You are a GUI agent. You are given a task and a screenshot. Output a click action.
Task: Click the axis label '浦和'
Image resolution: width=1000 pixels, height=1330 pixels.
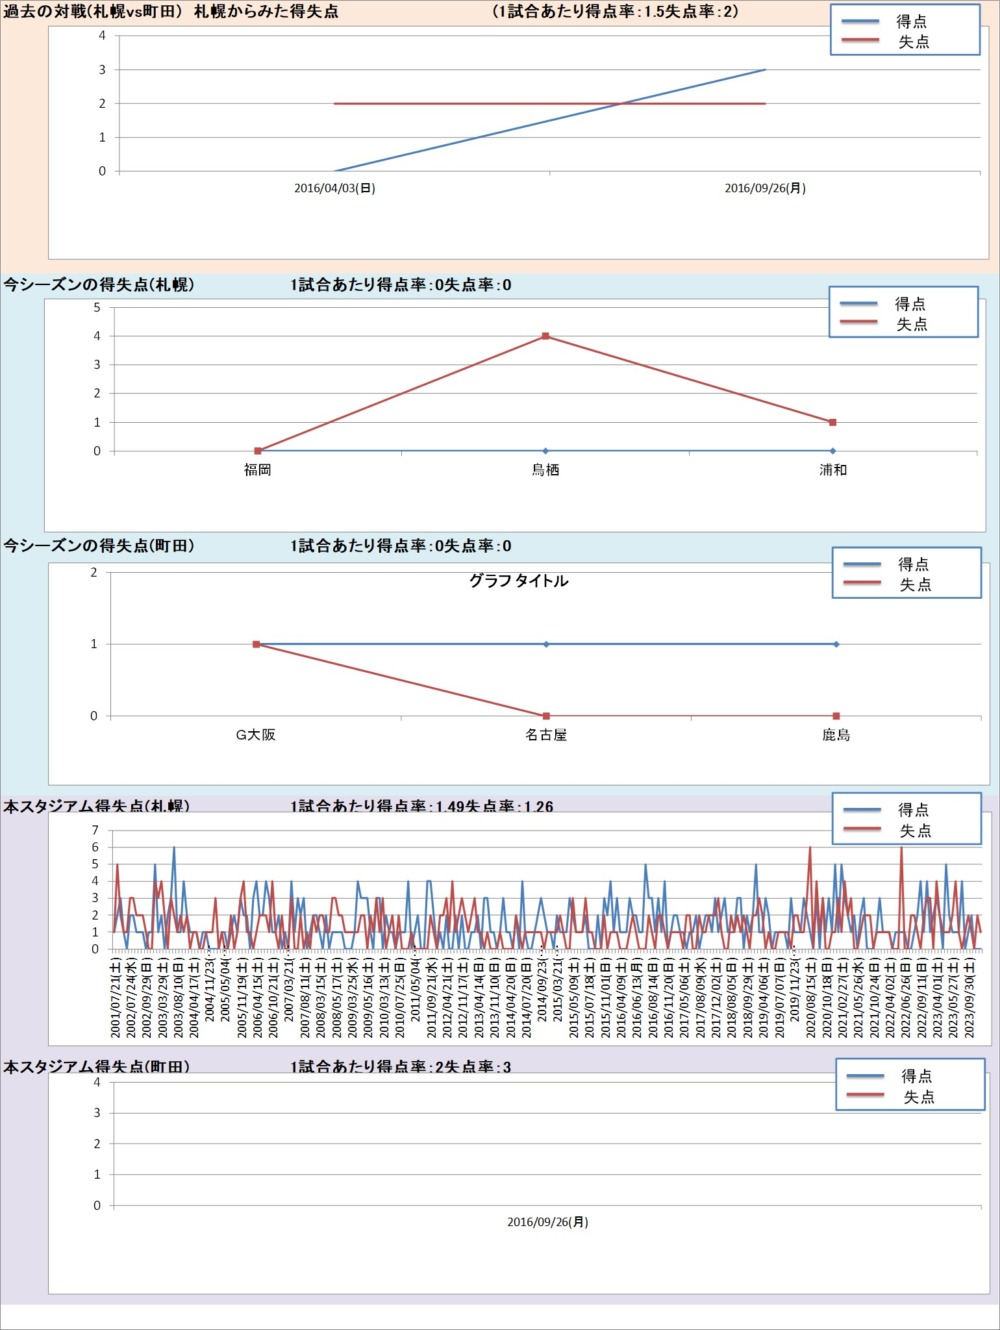pyautogui.click(x=833, y=470)
